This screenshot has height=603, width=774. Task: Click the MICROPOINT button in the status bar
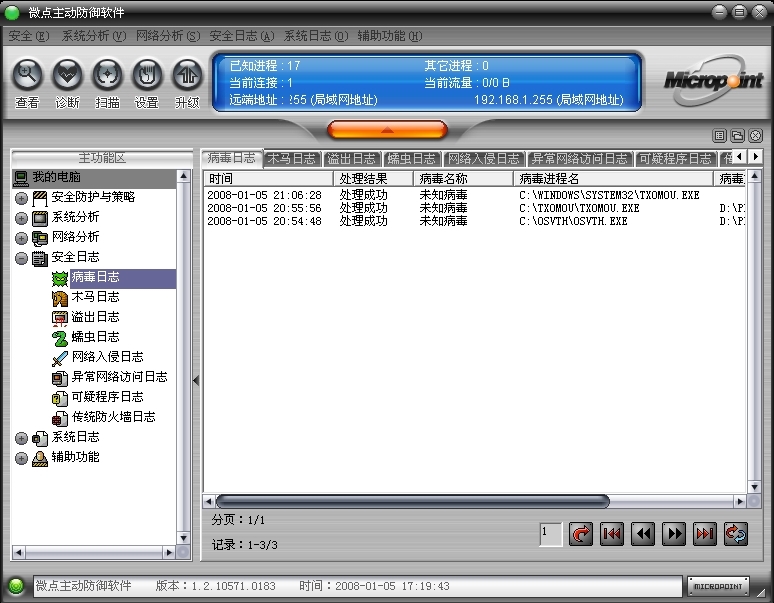(x=718, y=586)
